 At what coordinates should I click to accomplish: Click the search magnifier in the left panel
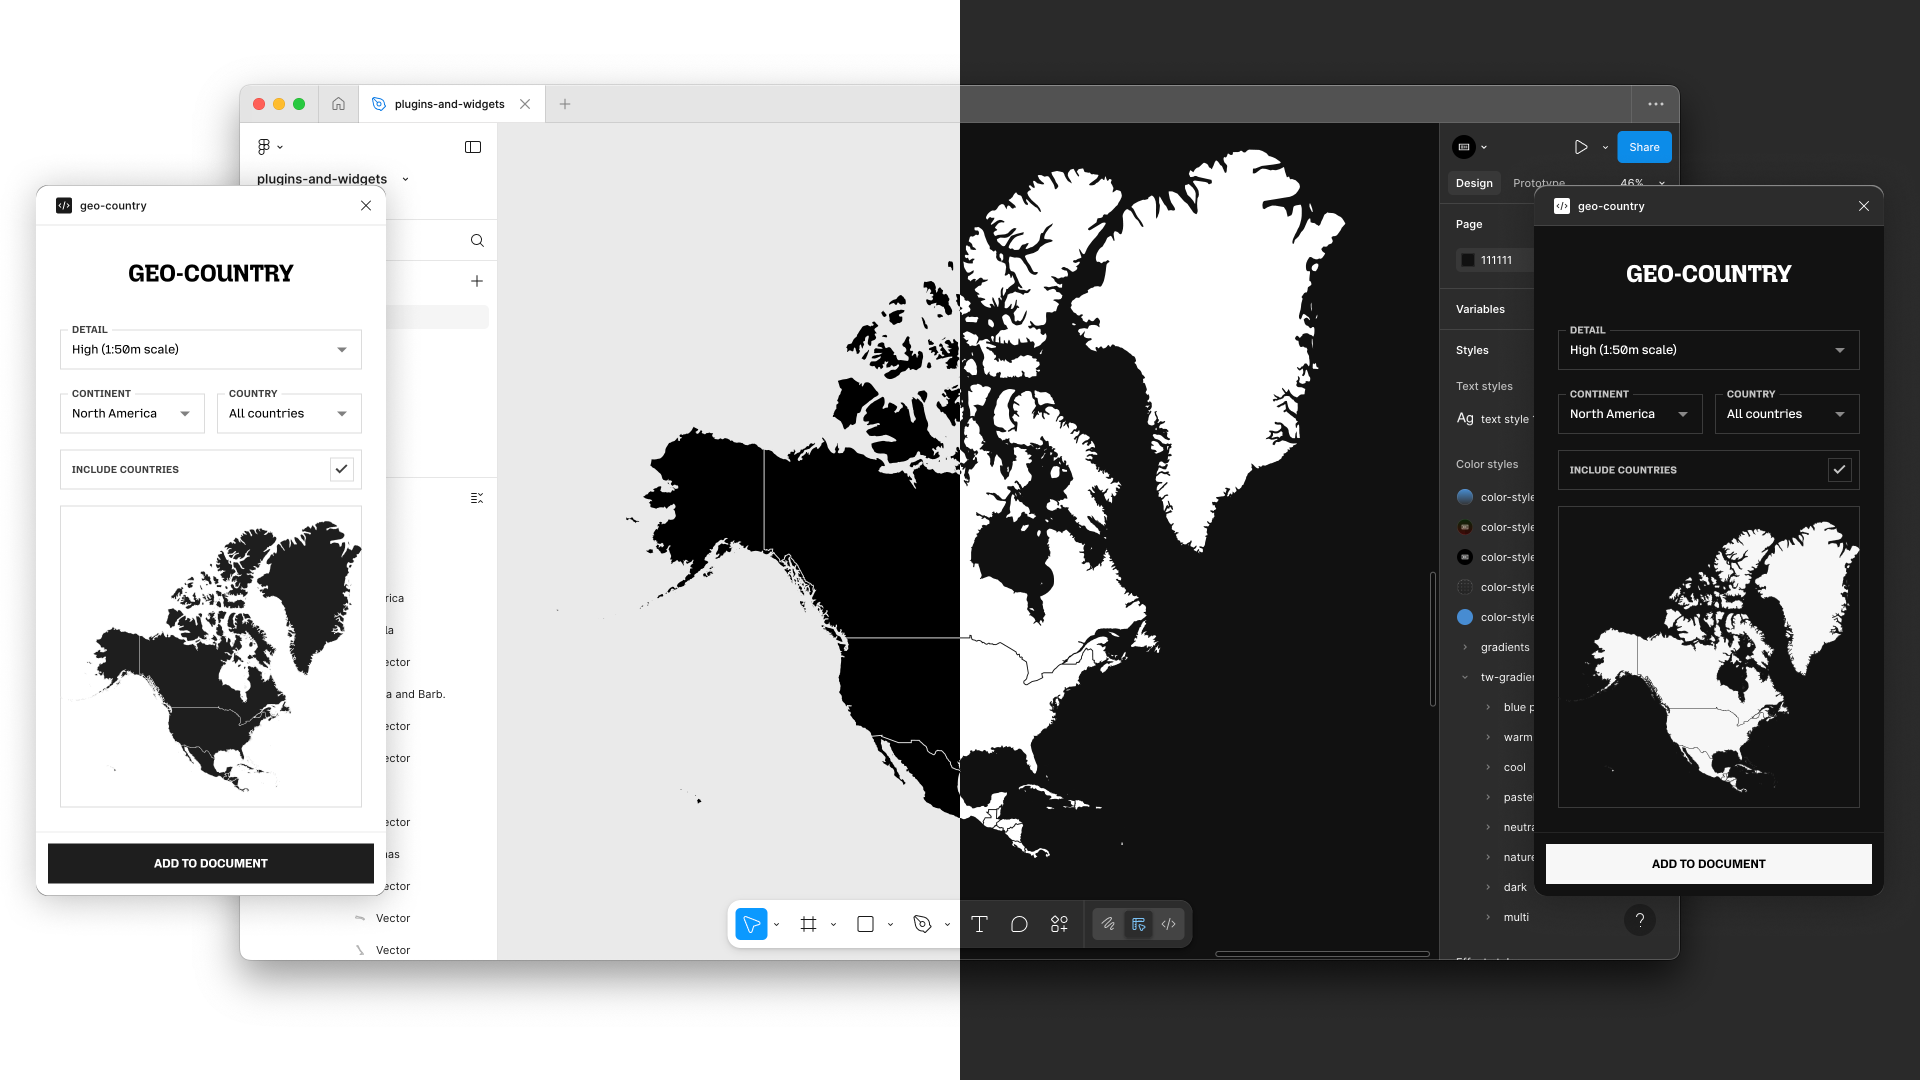477,240
